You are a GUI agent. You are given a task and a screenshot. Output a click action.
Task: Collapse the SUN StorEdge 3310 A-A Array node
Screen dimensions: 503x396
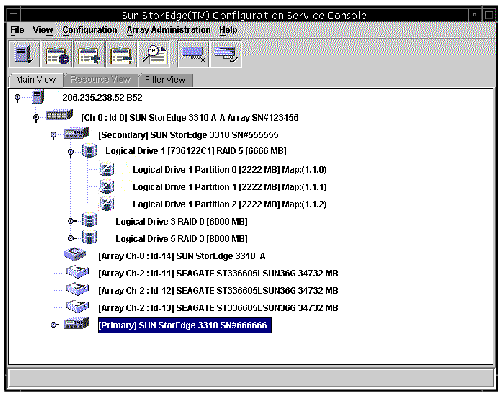point(36,118)
